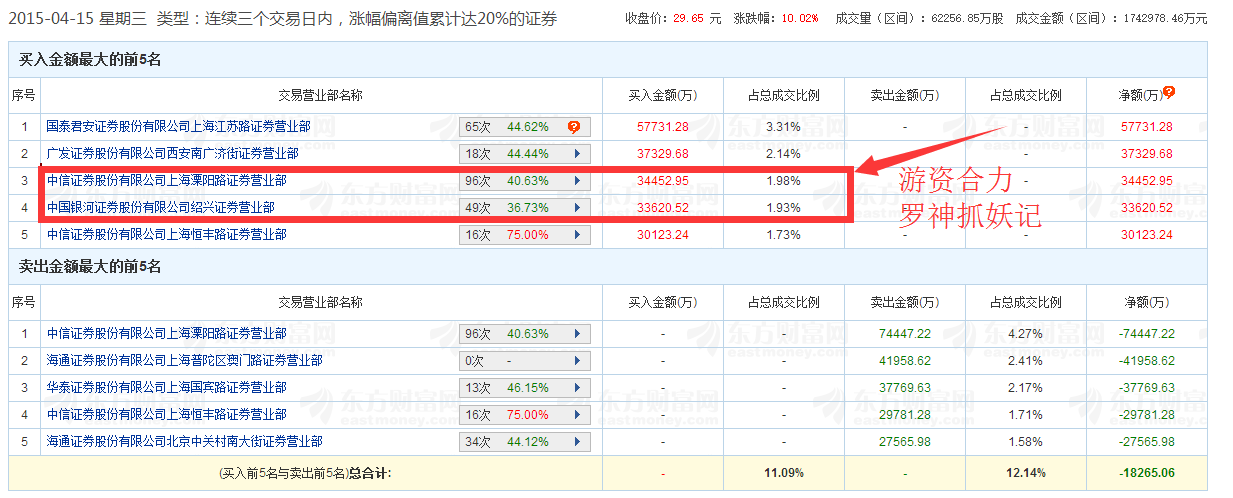Image resolution: width=1233 pixels, height=498 pixels.
Task: Open 中信证券上海溧阳路营业部 in the 卖出 table
Action: [x=166, y=334]
